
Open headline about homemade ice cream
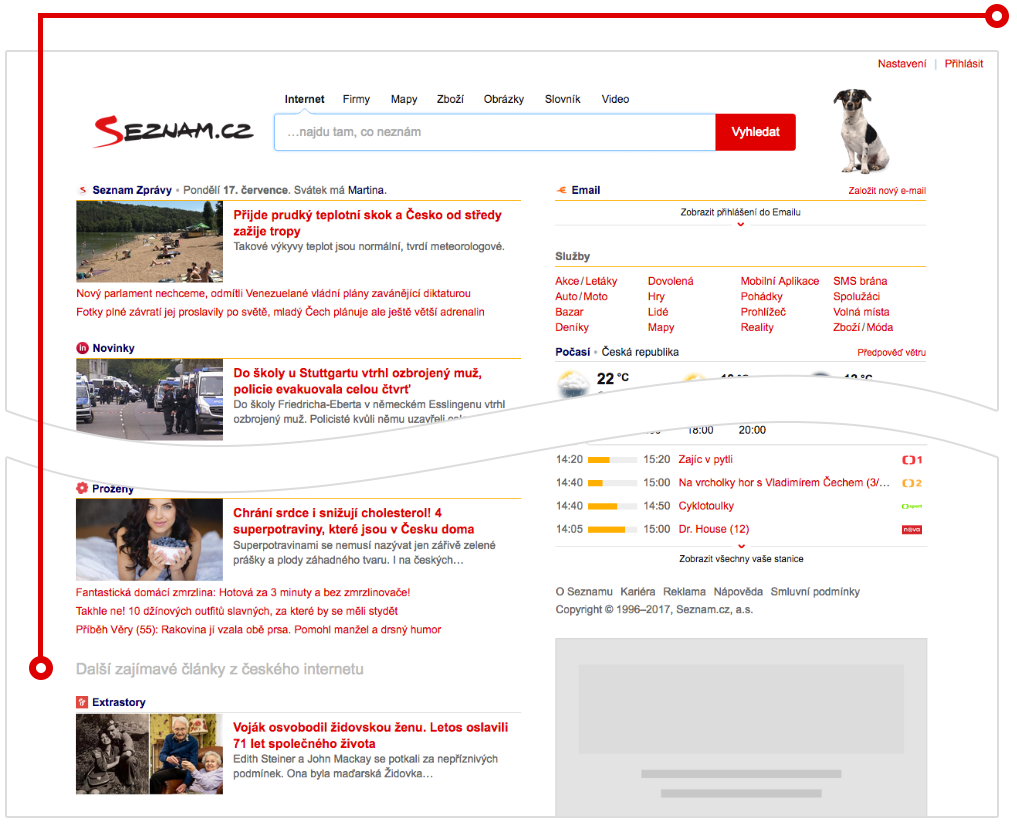pos(243,593)
